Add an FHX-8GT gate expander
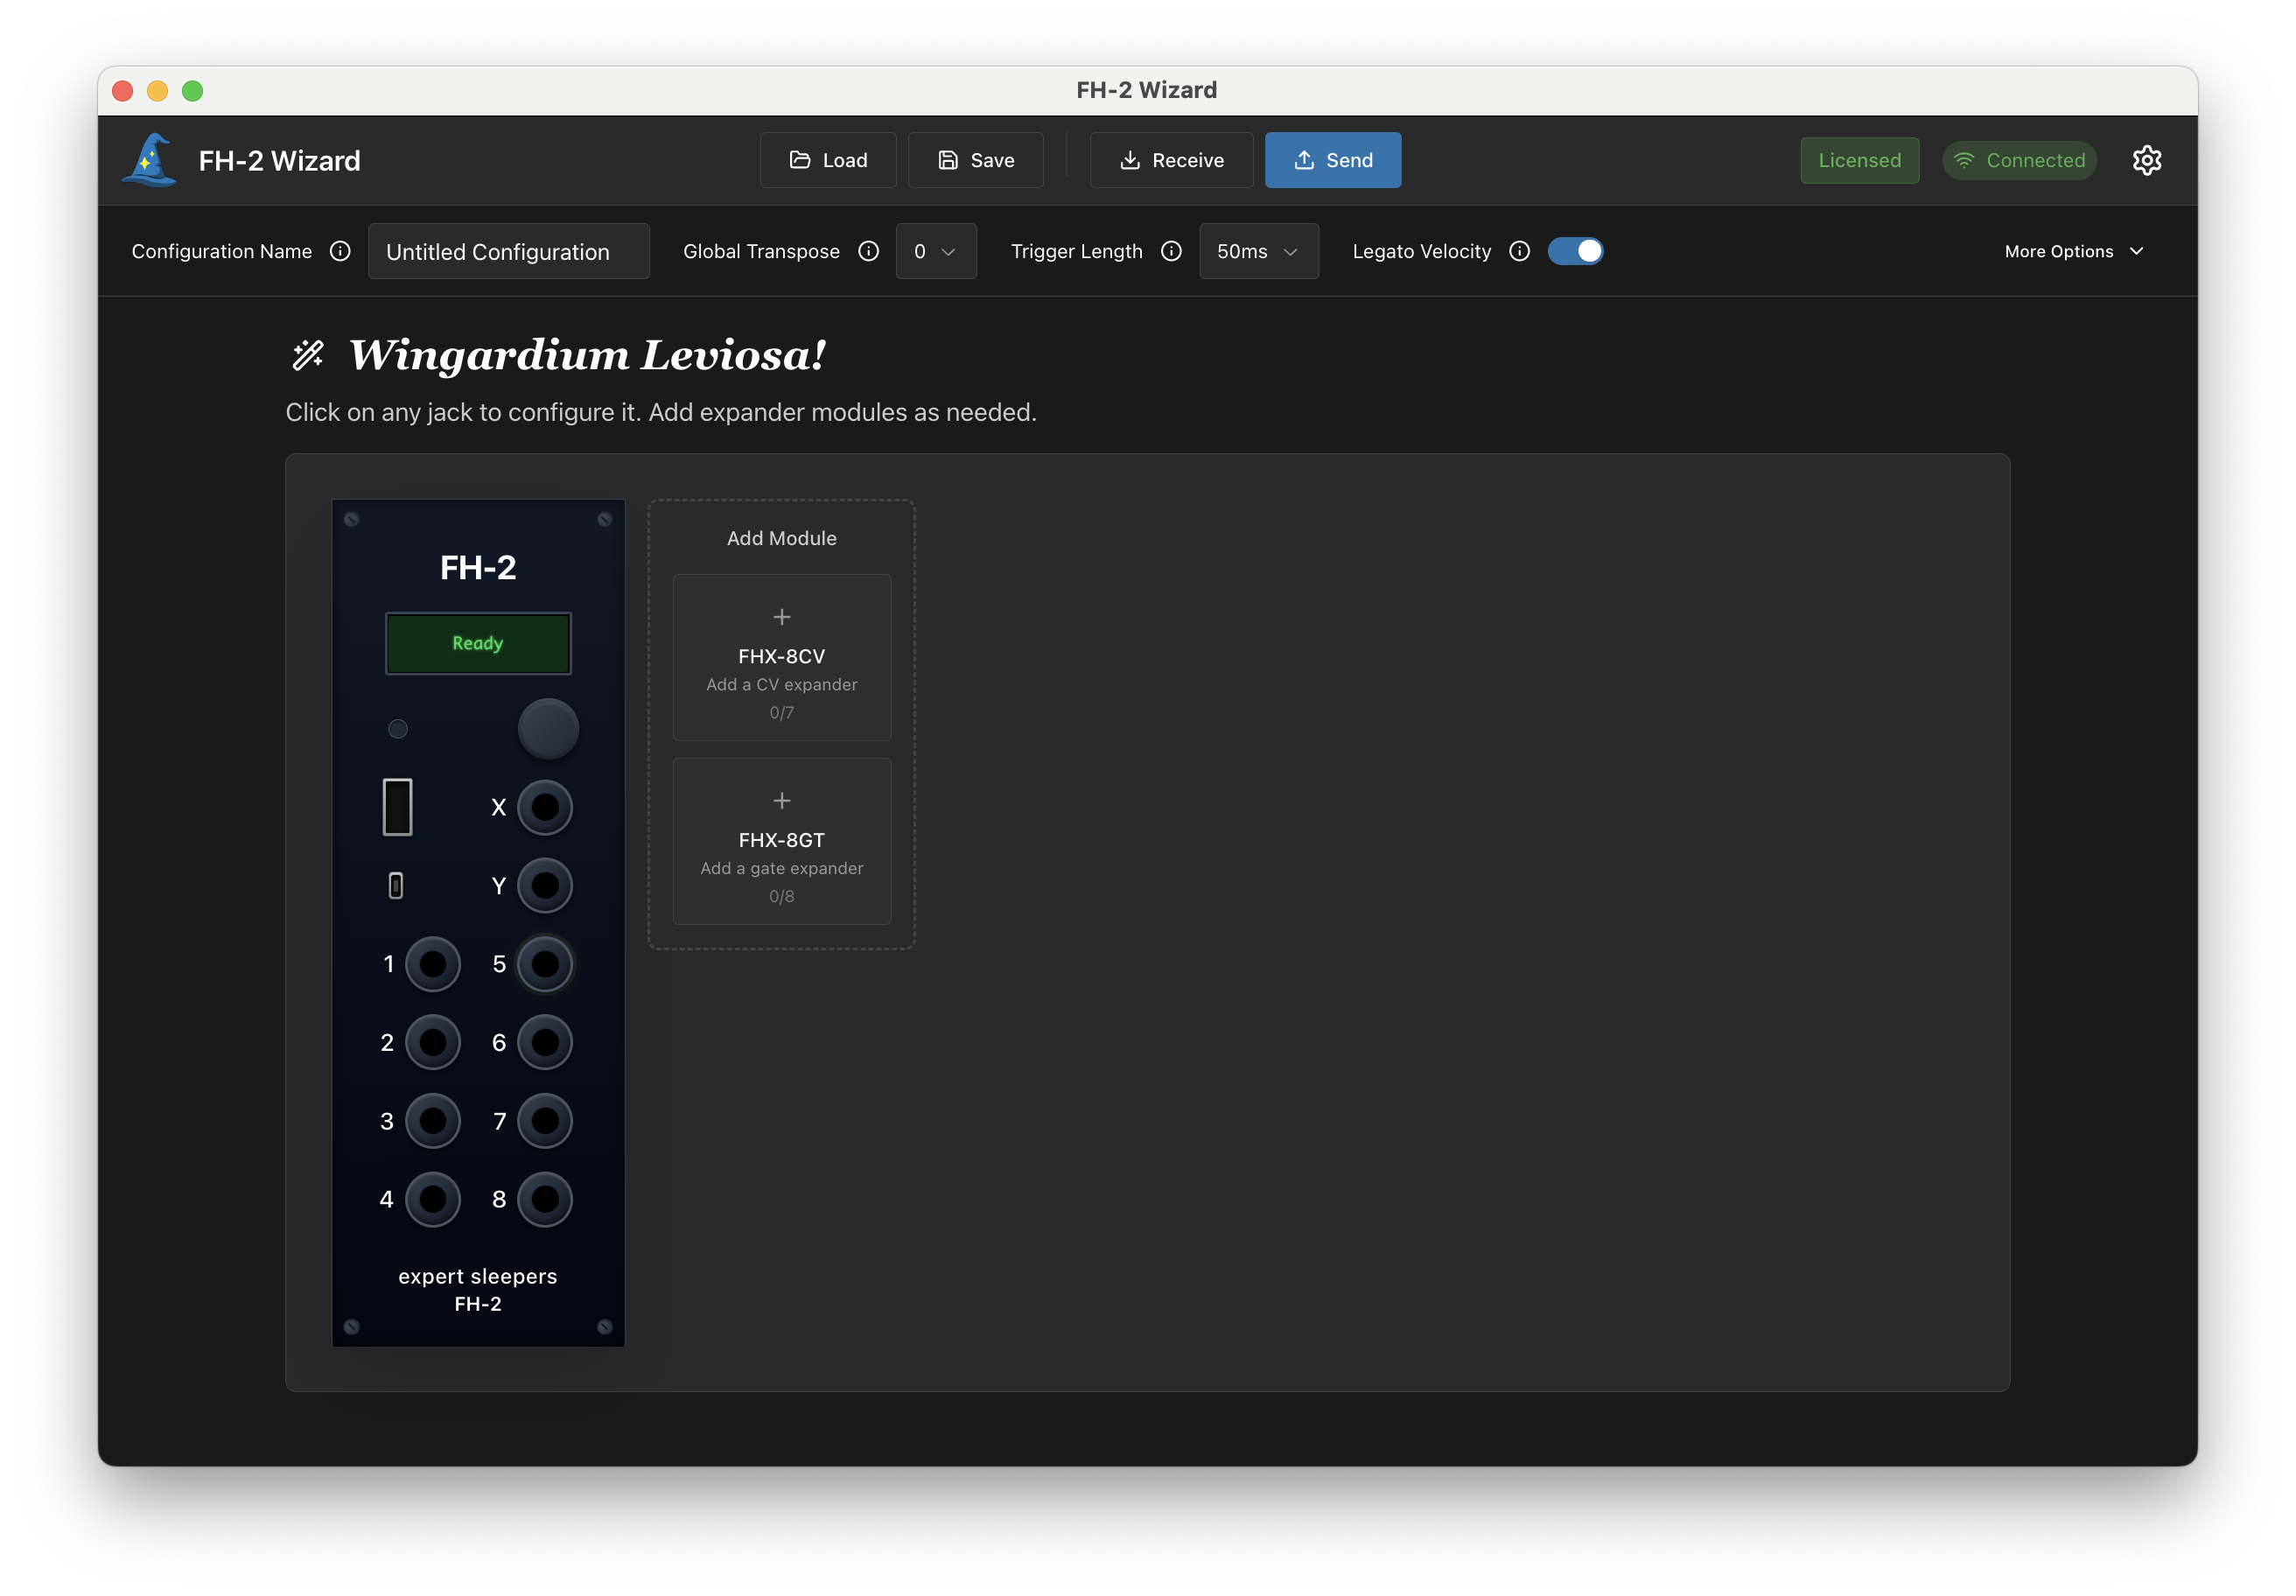 coord(781,841)
